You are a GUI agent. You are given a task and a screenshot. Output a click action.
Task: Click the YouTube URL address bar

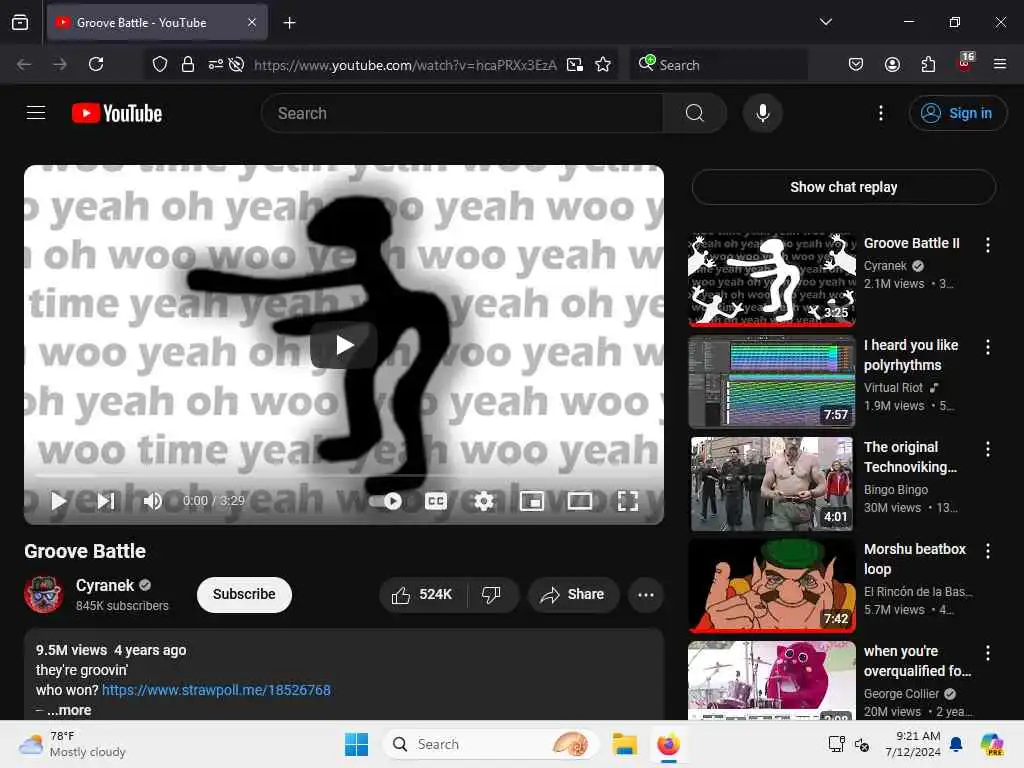(405, 65)
